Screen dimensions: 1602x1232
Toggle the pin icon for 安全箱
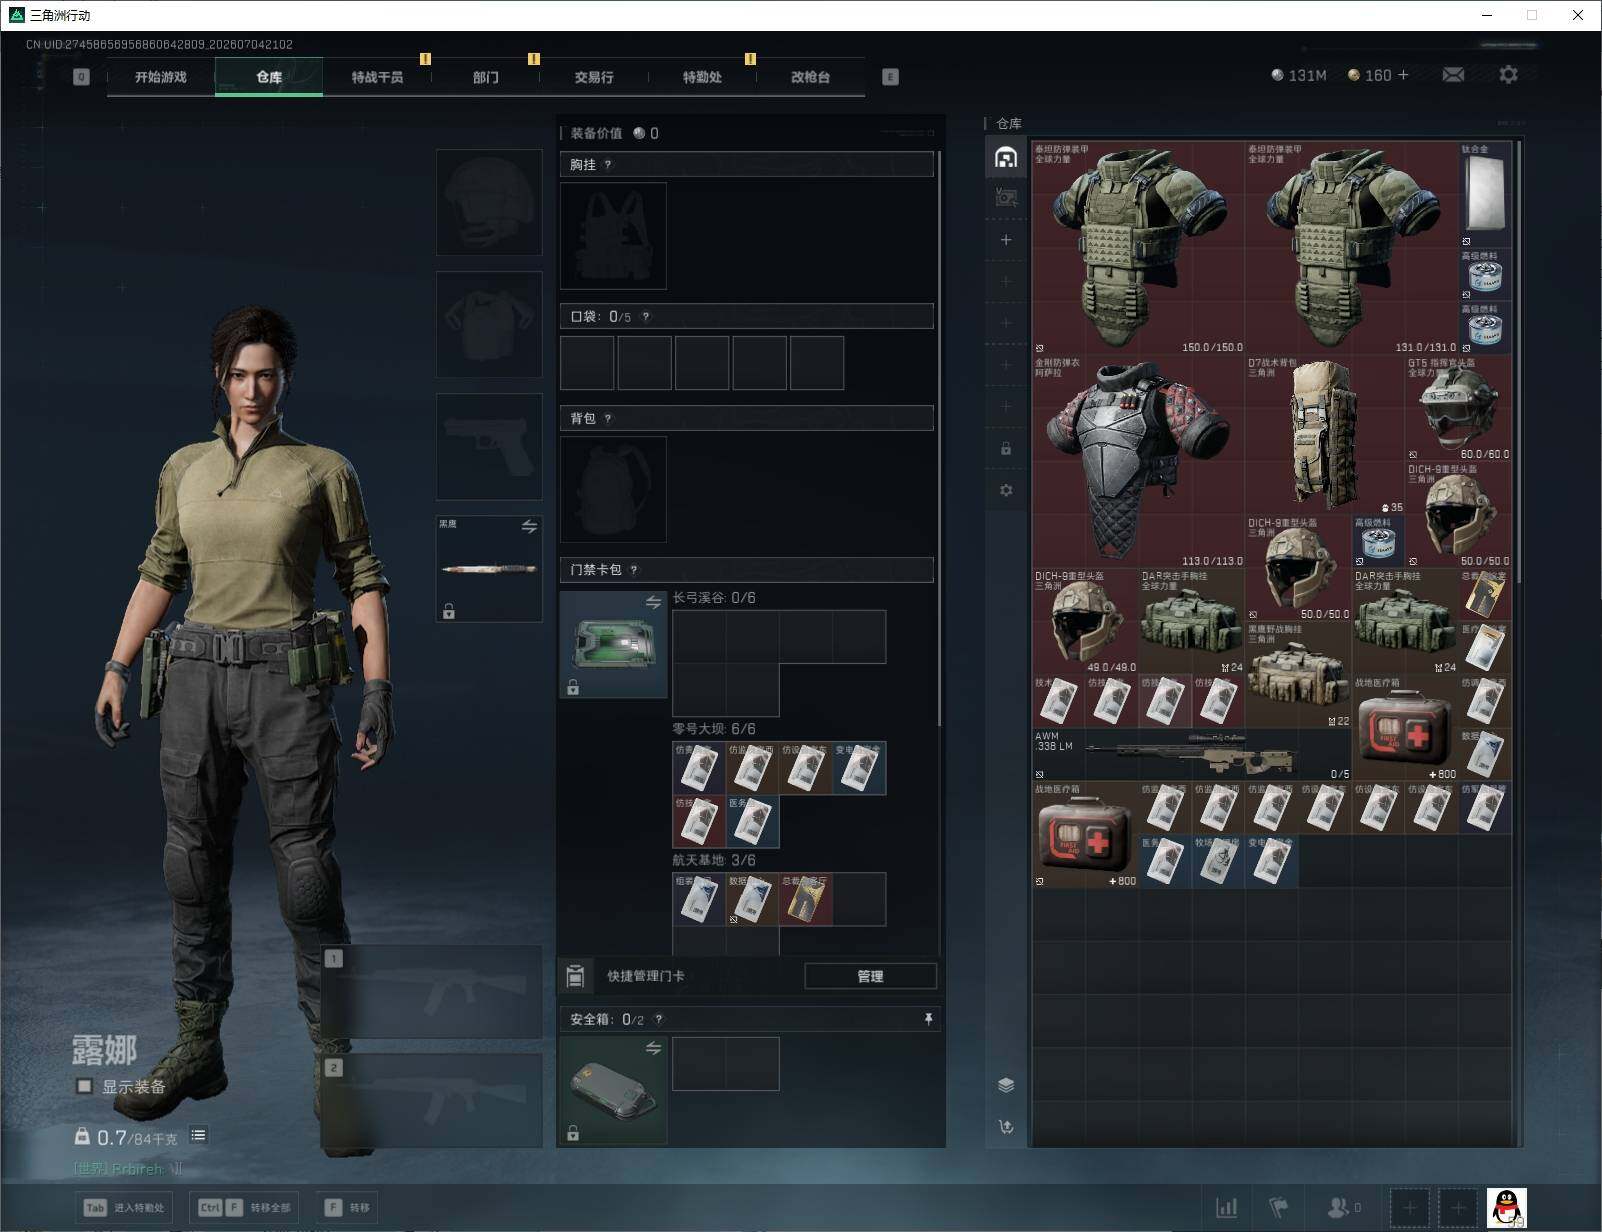click(928, 1019)
